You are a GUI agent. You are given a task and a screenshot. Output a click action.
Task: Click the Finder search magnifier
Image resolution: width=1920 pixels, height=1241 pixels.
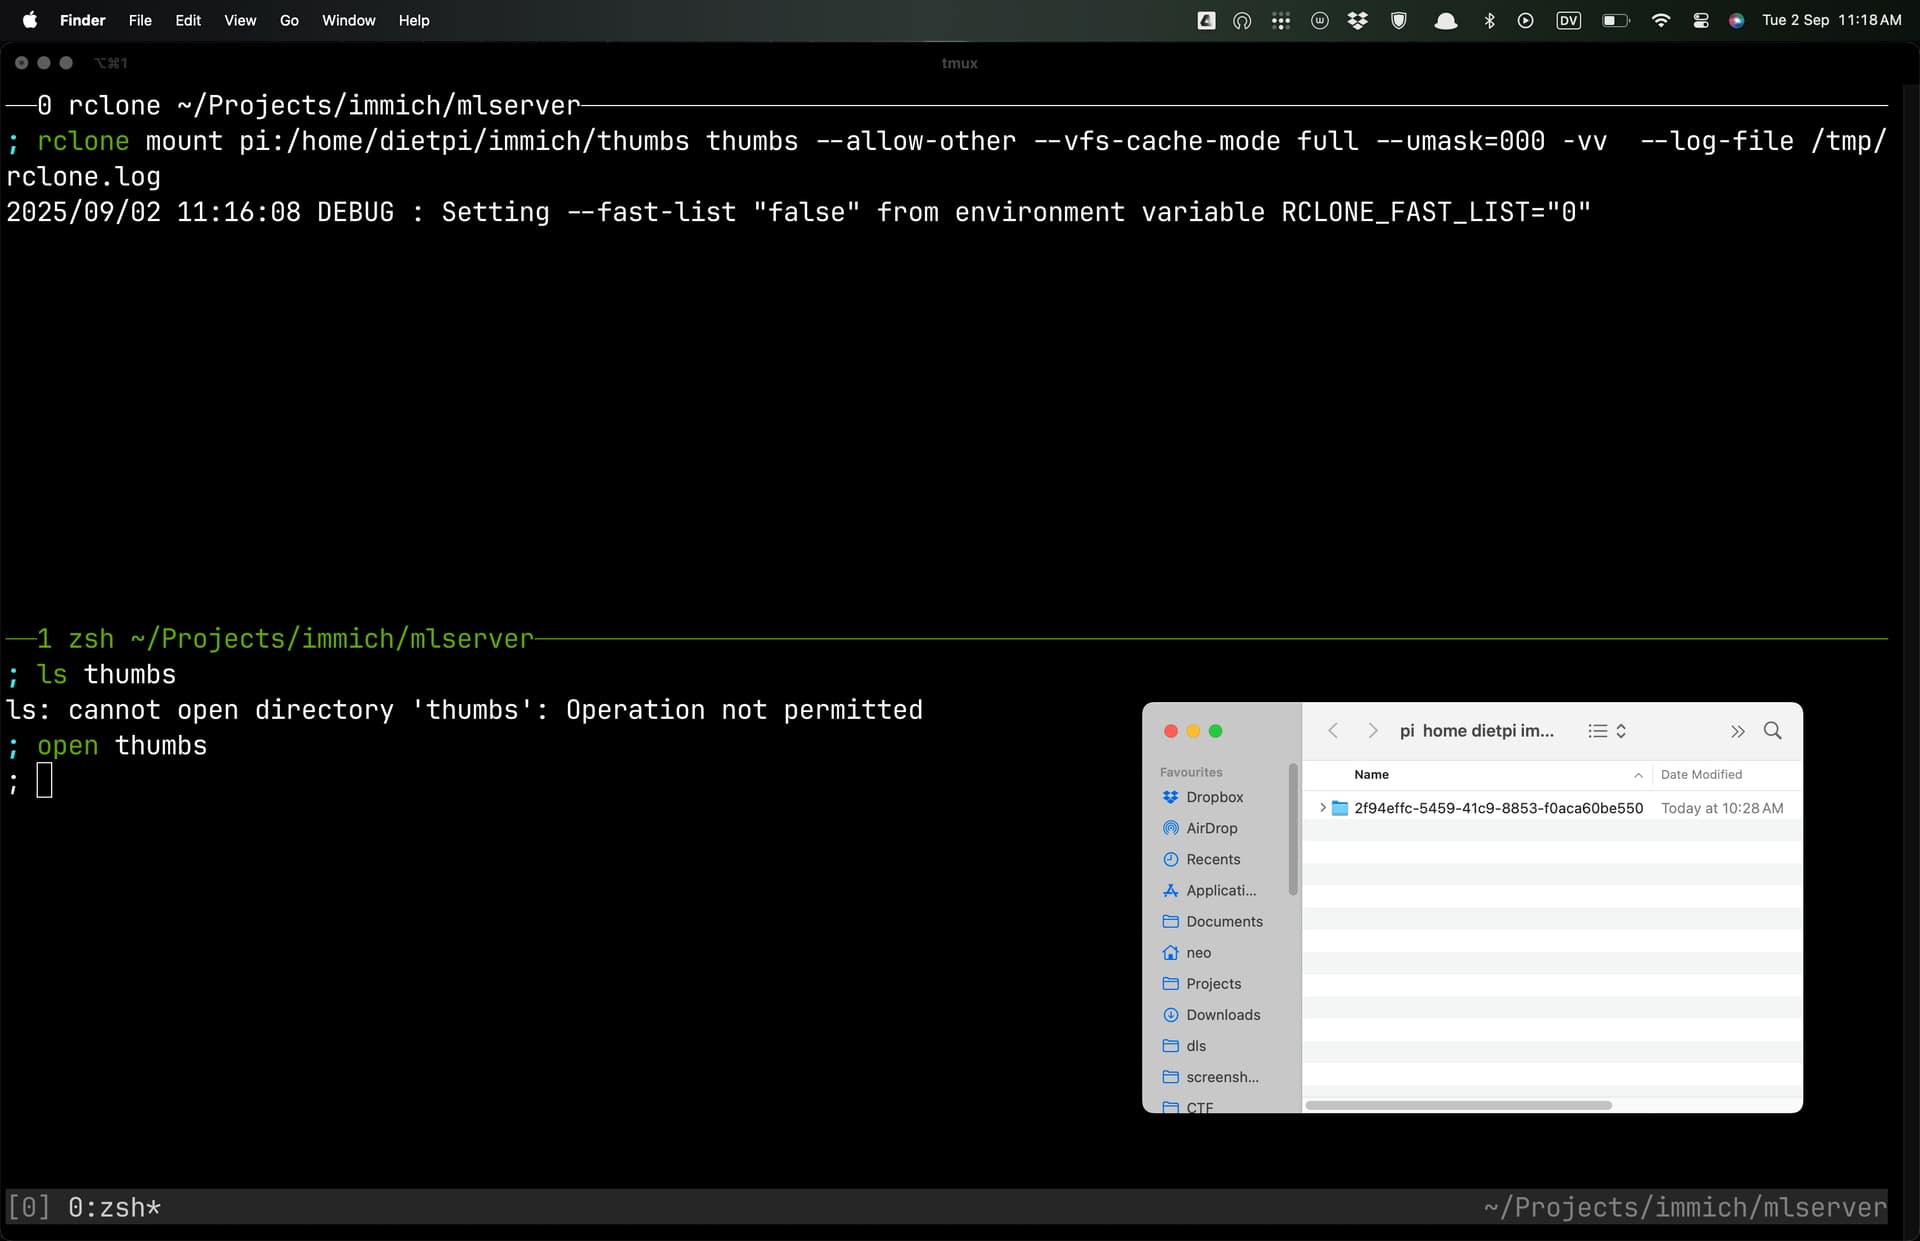(1773, 731)
